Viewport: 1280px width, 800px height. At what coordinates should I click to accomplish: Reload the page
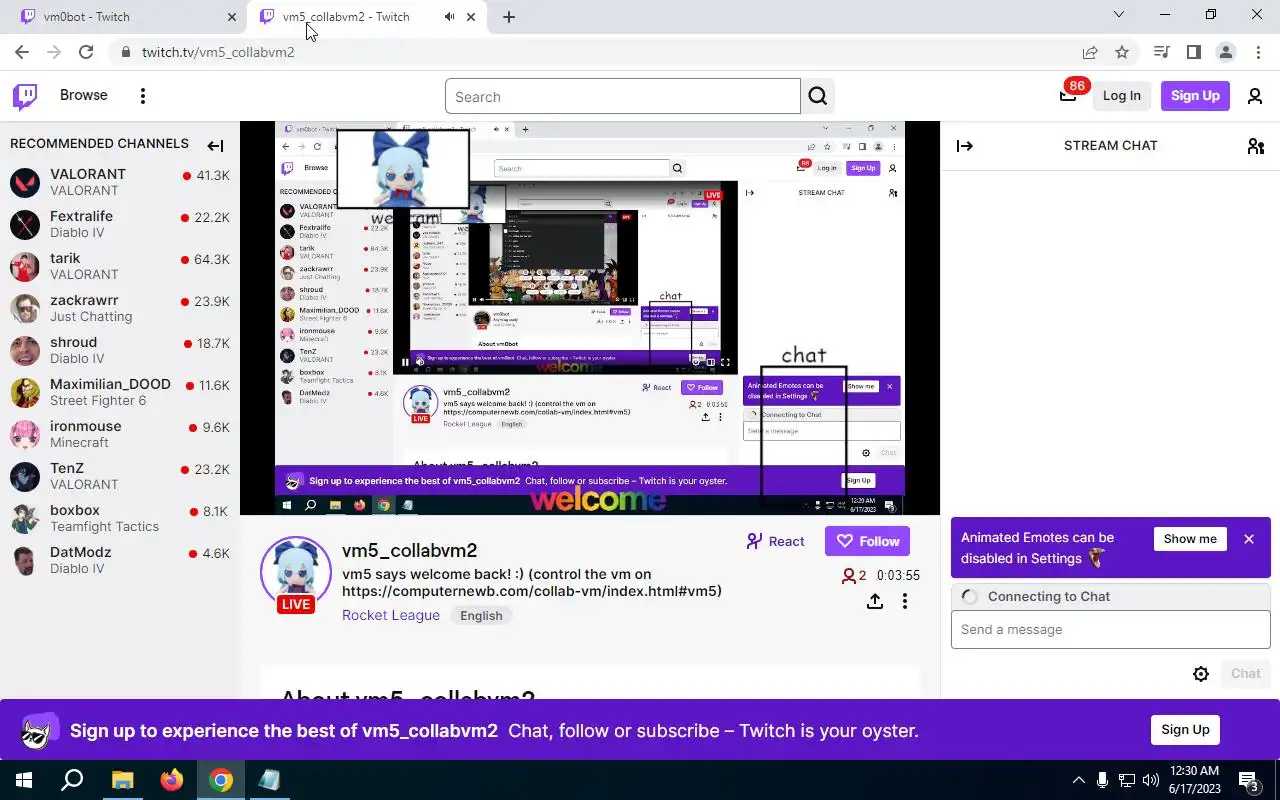pos(86,52)
